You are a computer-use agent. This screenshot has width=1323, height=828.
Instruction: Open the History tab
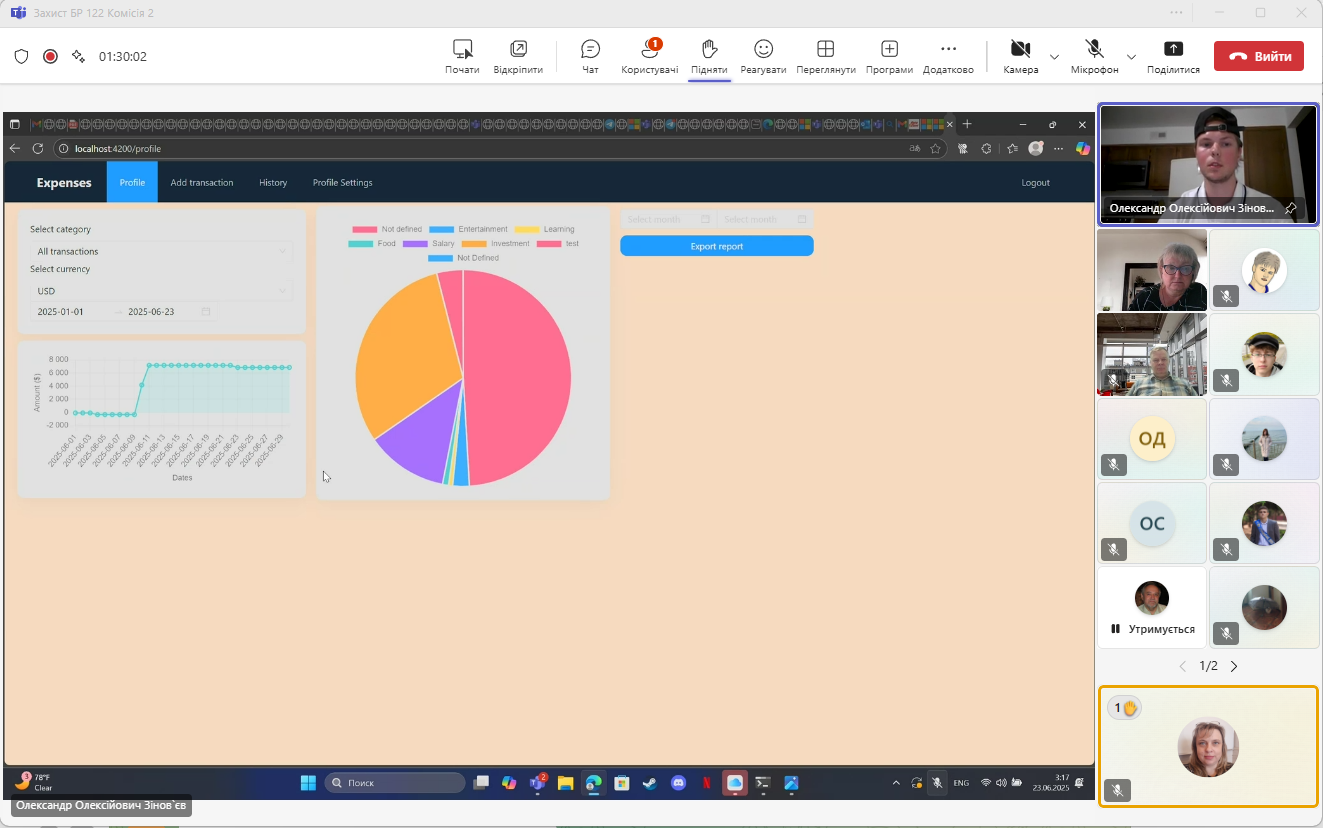coord(273,182)
